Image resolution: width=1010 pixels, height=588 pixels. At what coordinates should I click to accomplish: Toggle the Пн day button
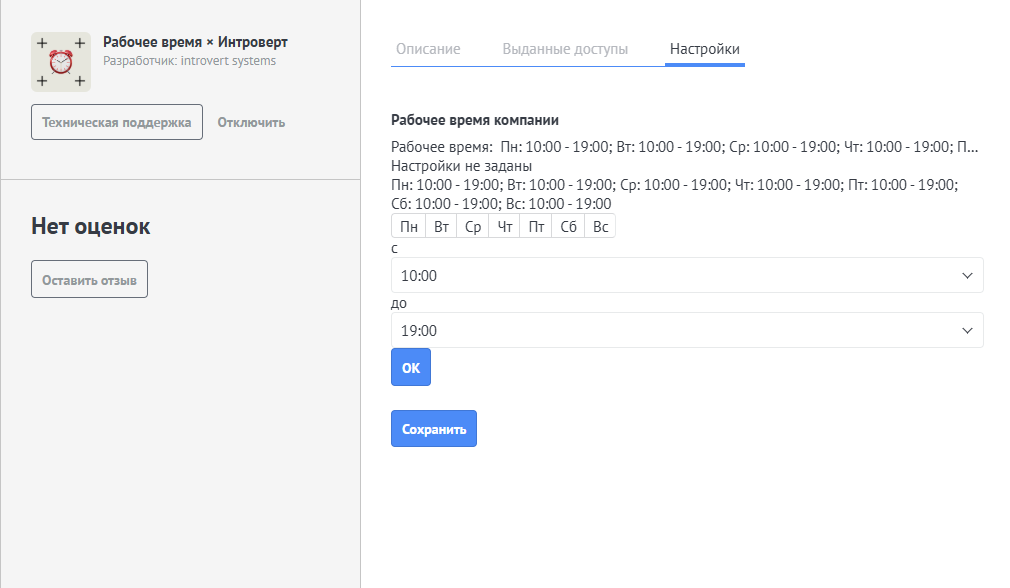408,227
